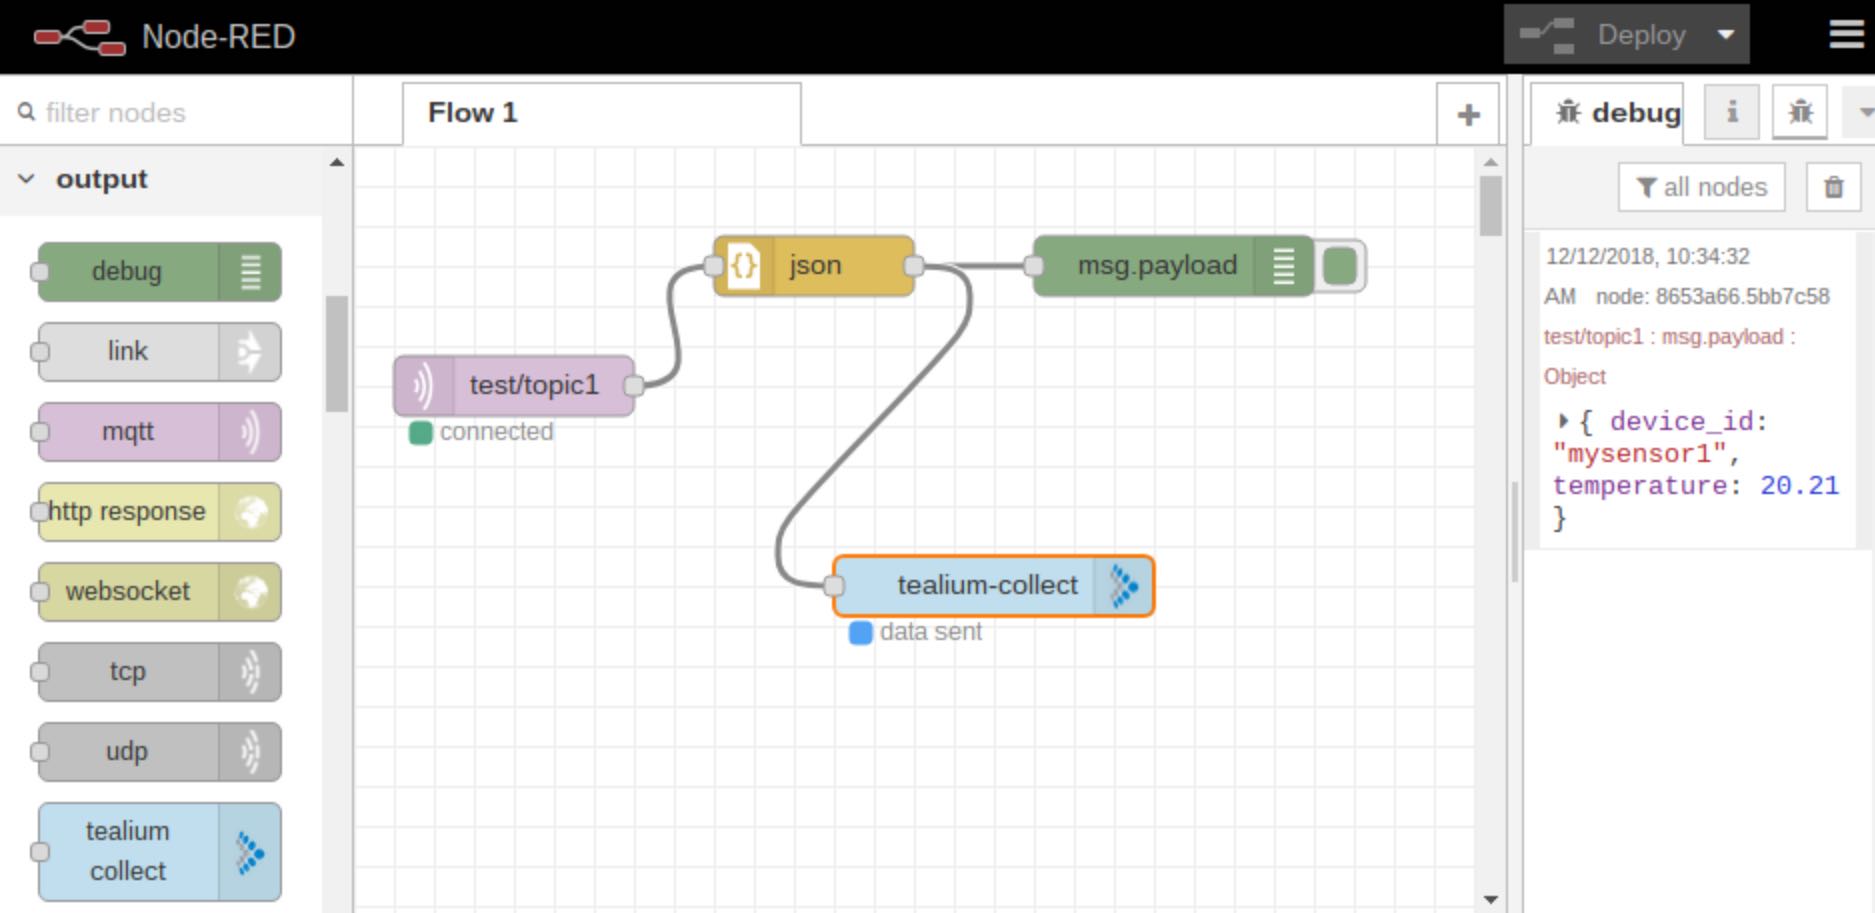This screenshot has width=1875, height=913.
Task: Clear debug log with trash icon
Action: click(x=1833, y=187)
